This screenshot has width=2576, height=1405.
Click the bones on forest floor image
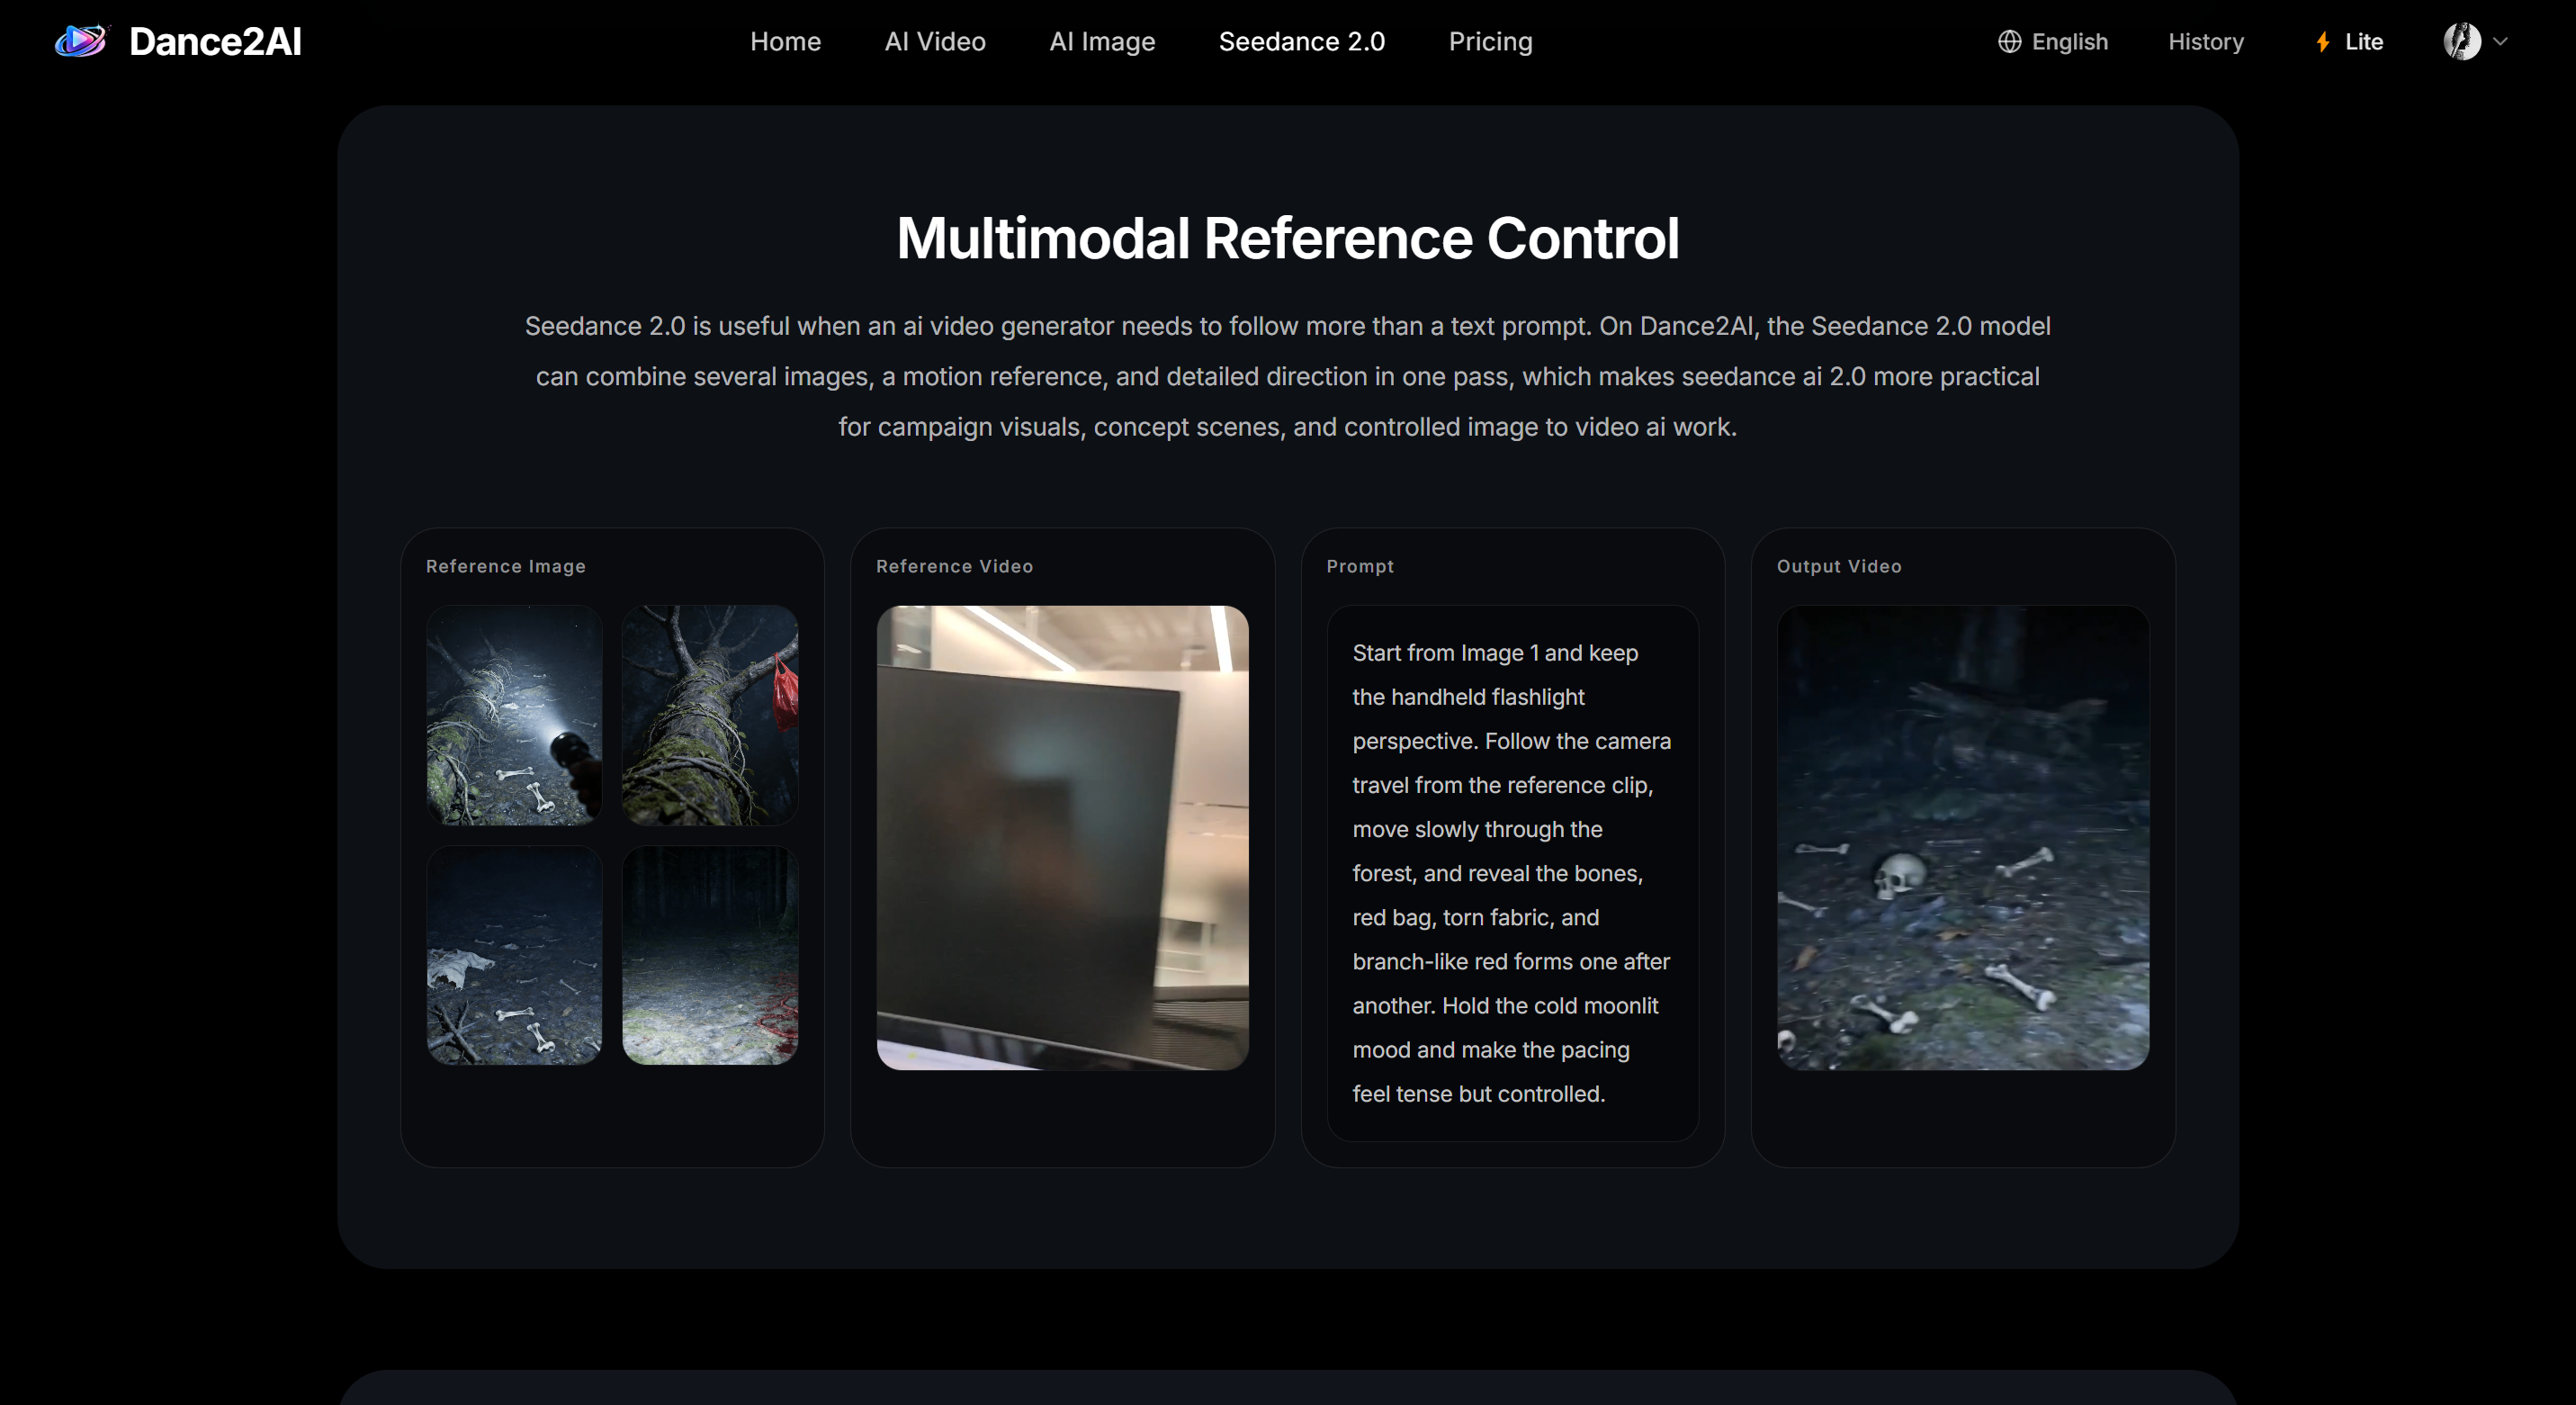point(514,956)
